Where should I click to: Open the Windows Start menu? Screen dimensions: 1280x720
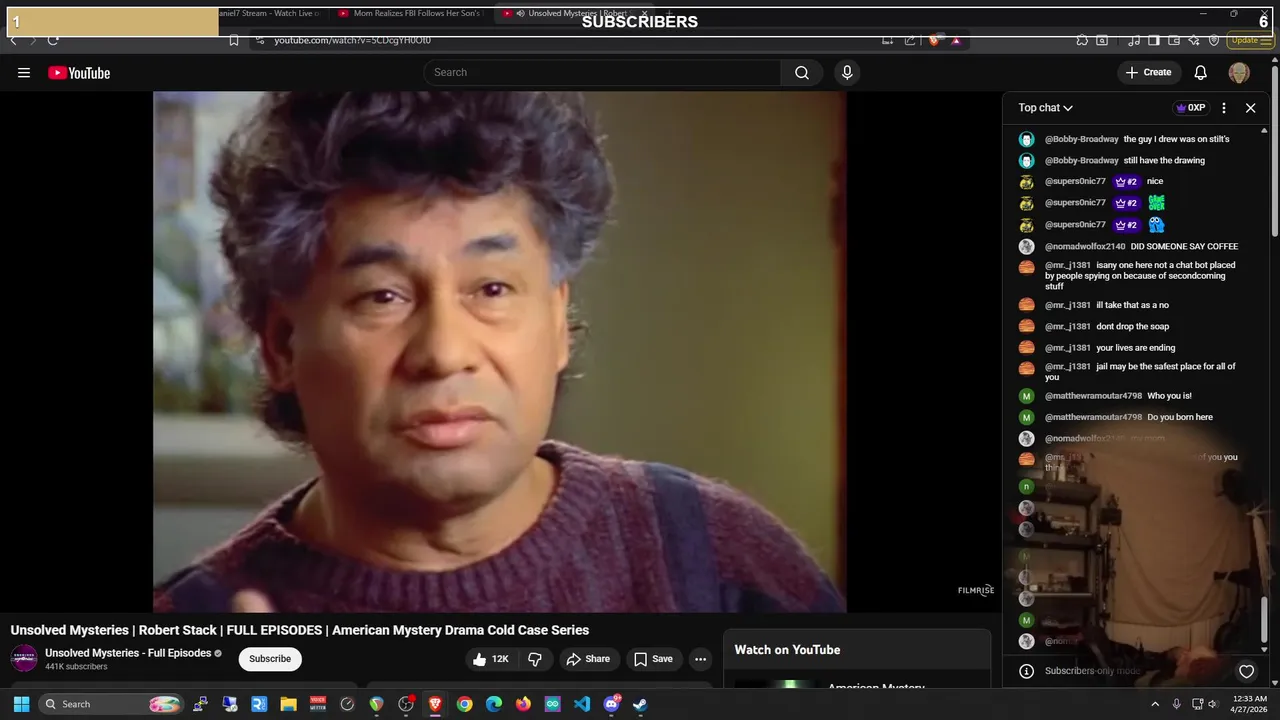[21, 704]
